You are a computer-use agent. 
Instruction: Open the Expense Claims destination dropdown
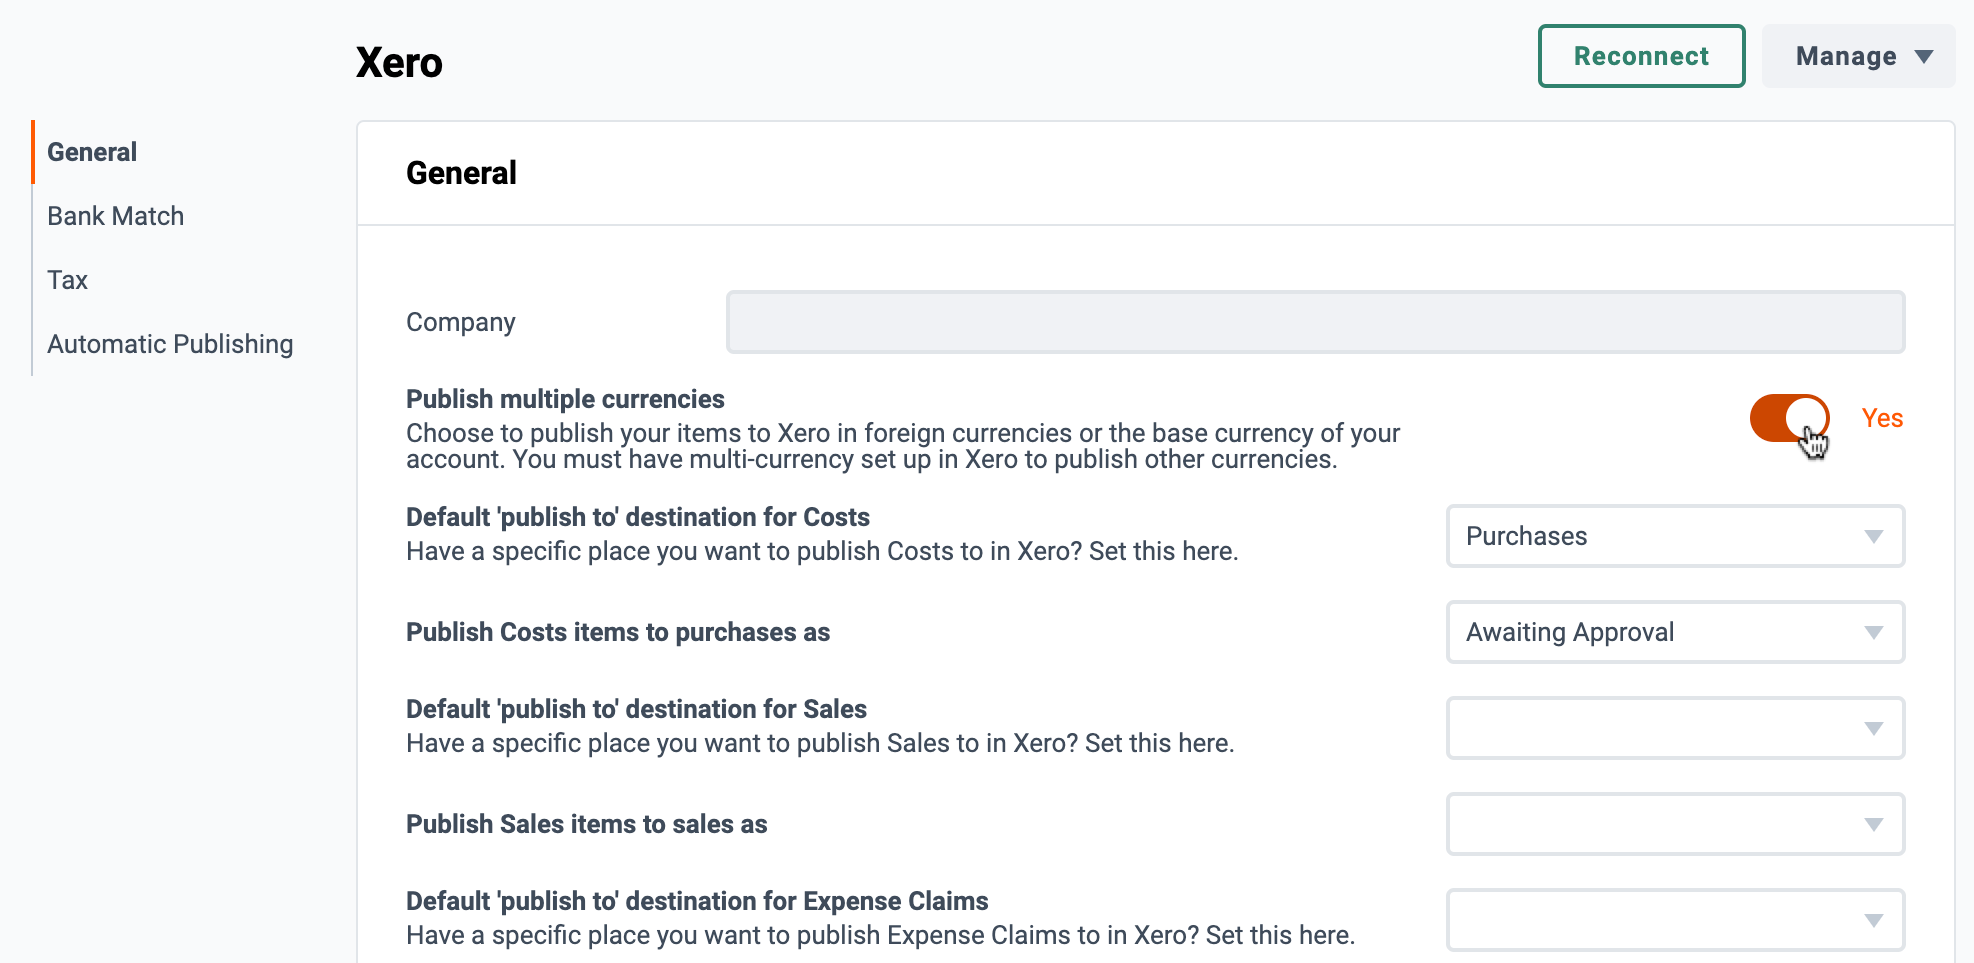[x=1675, y=920]
